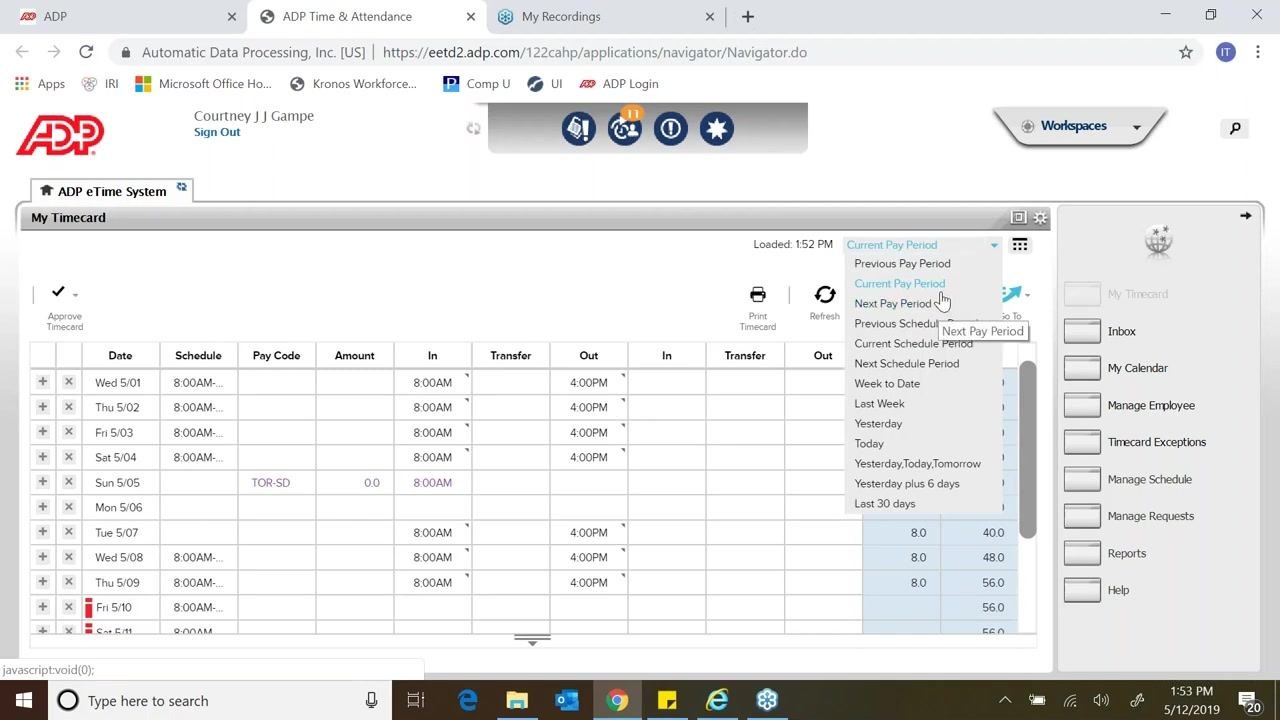
Task: Click the X delete icon on Tue 5/07 row
Action: tap(68, 532)
